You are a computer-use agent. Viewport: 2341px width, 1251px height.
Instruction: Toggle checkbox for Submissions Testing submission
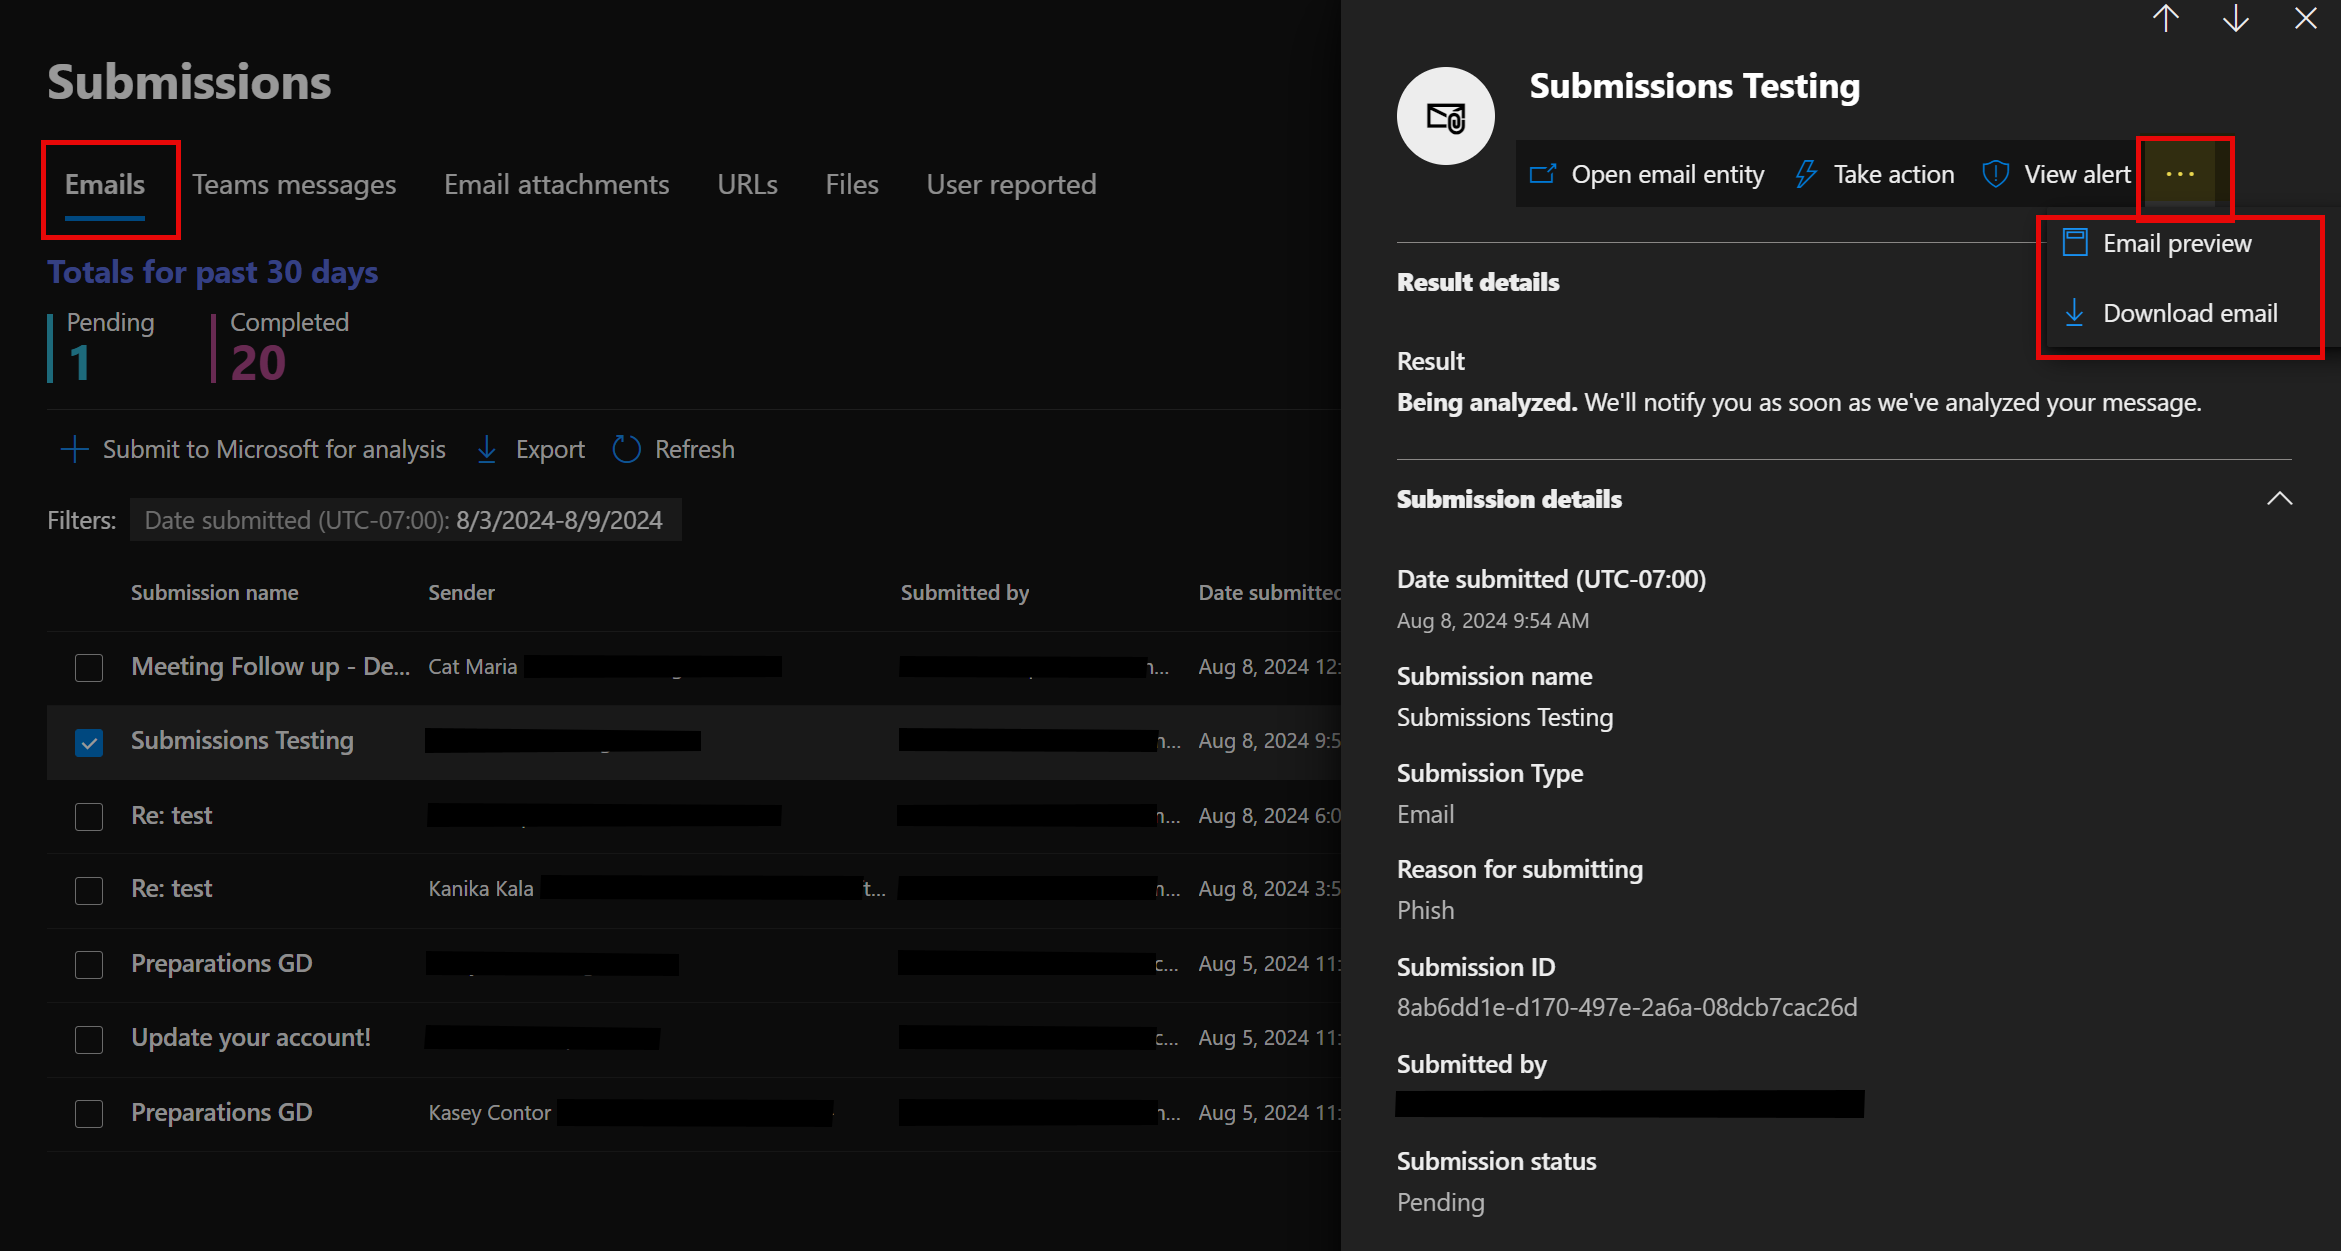tap(88, 740)
